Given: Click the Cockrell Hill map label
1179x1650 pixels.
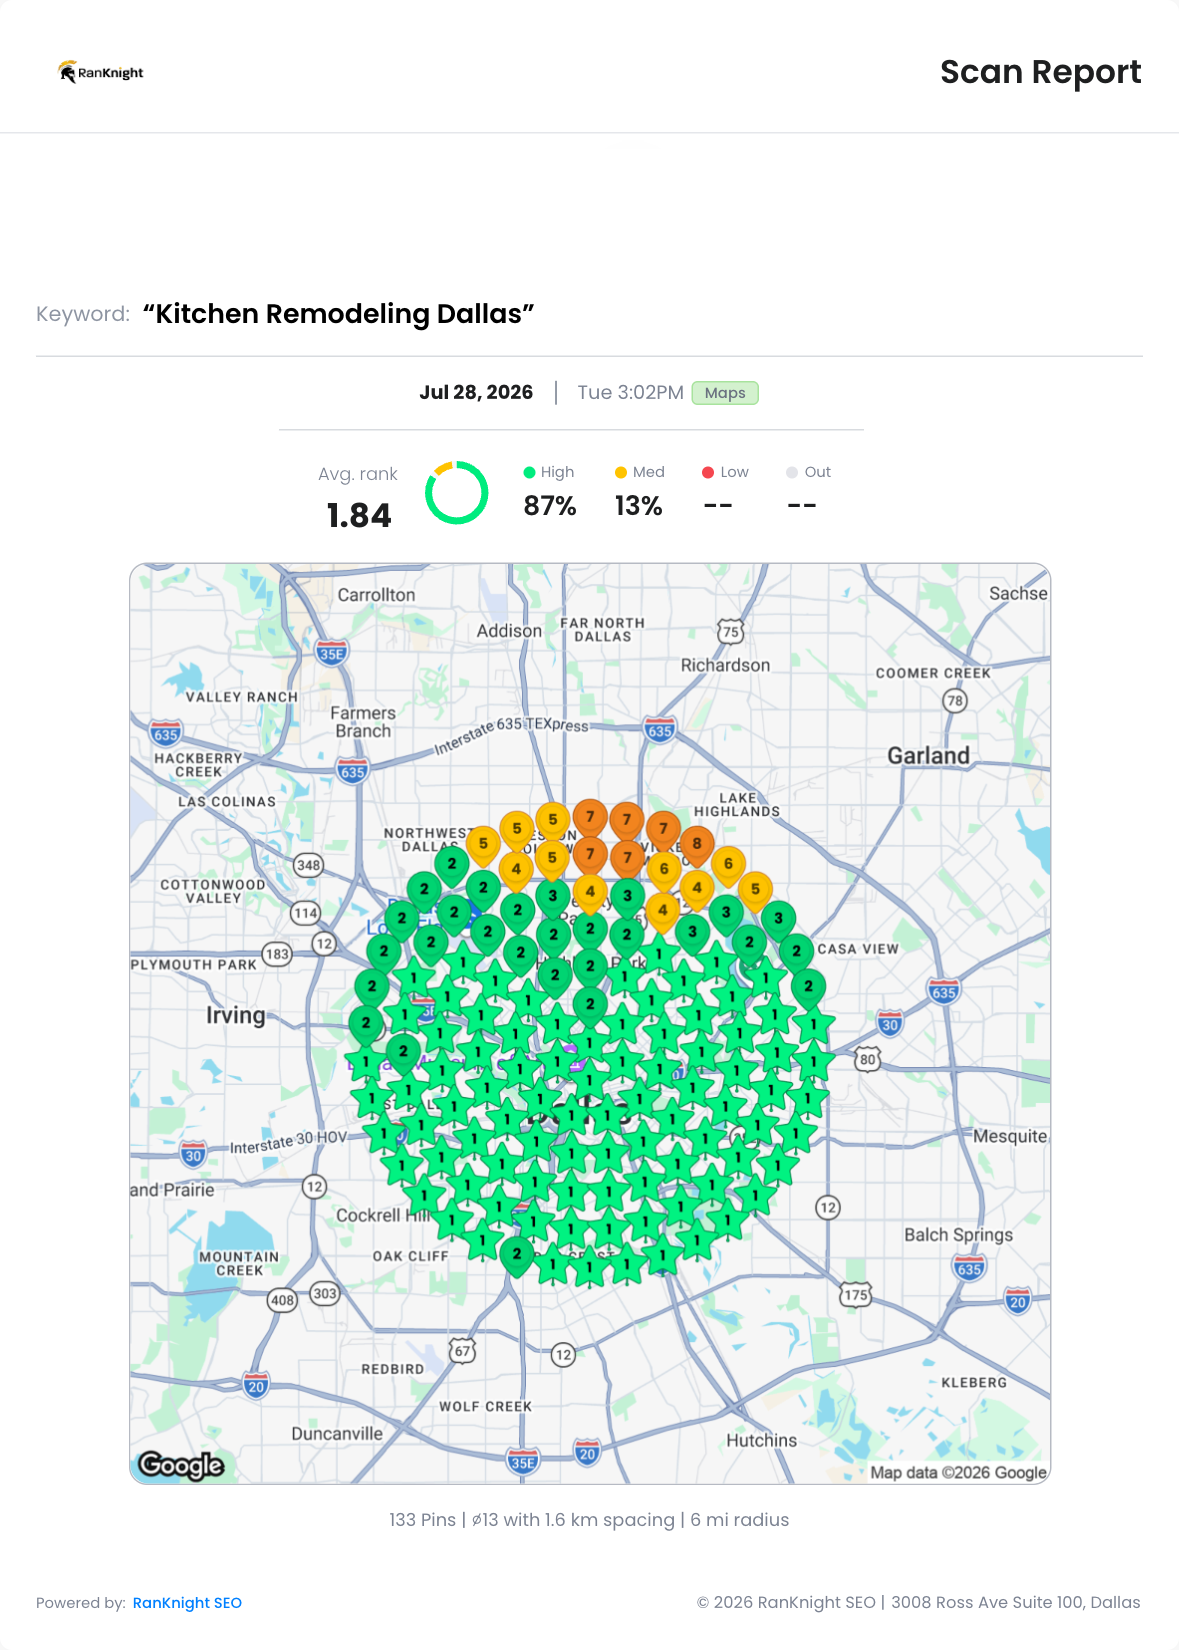Looking at the screenshot, I should click(x=383, y=1216).
